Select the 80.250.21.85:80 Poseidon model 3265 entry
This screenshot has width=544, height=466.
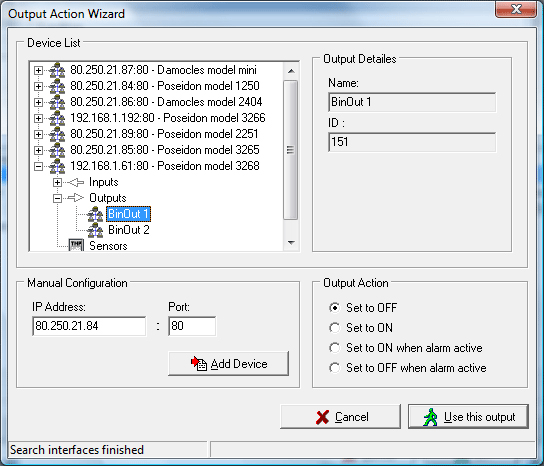pos(165,150)
